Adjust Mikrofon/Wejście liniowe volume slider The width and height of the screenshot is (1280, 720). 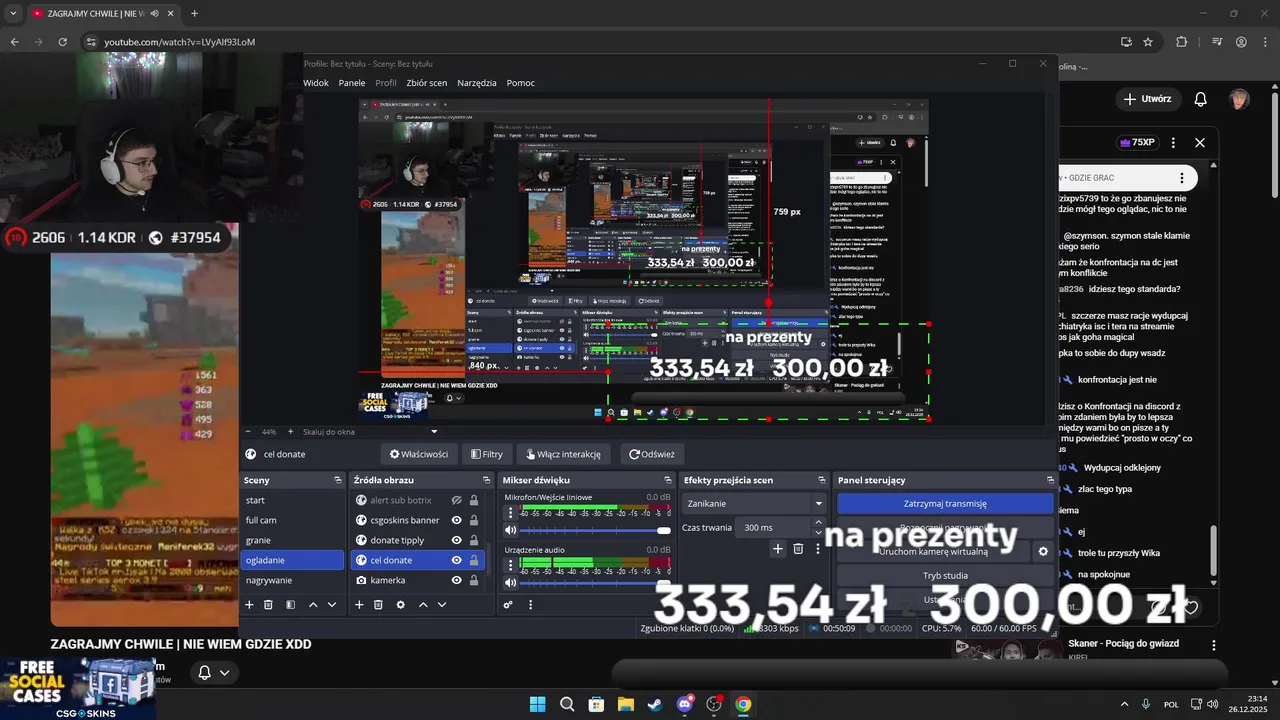[594, 530]
